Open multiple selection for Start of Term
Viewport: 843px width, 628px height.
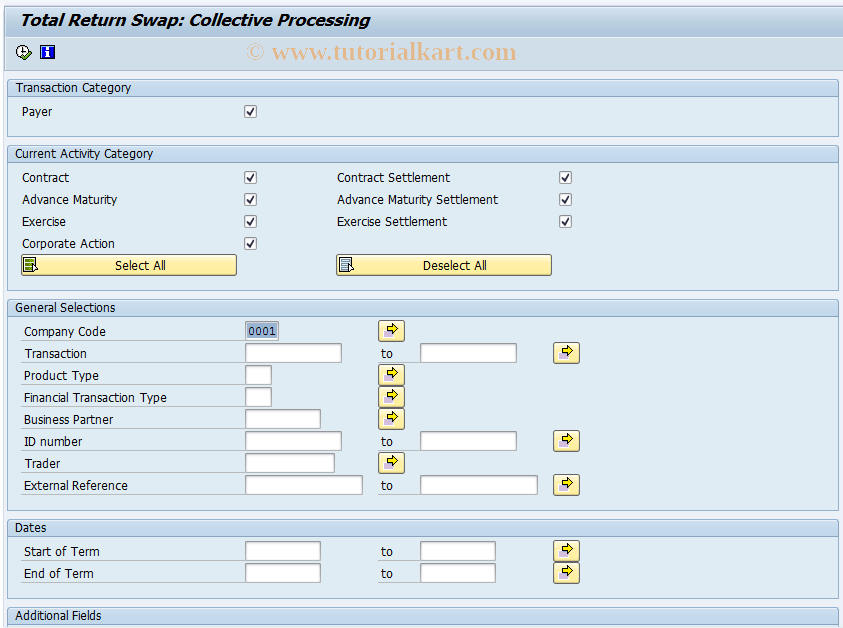(x=566, y=550)
